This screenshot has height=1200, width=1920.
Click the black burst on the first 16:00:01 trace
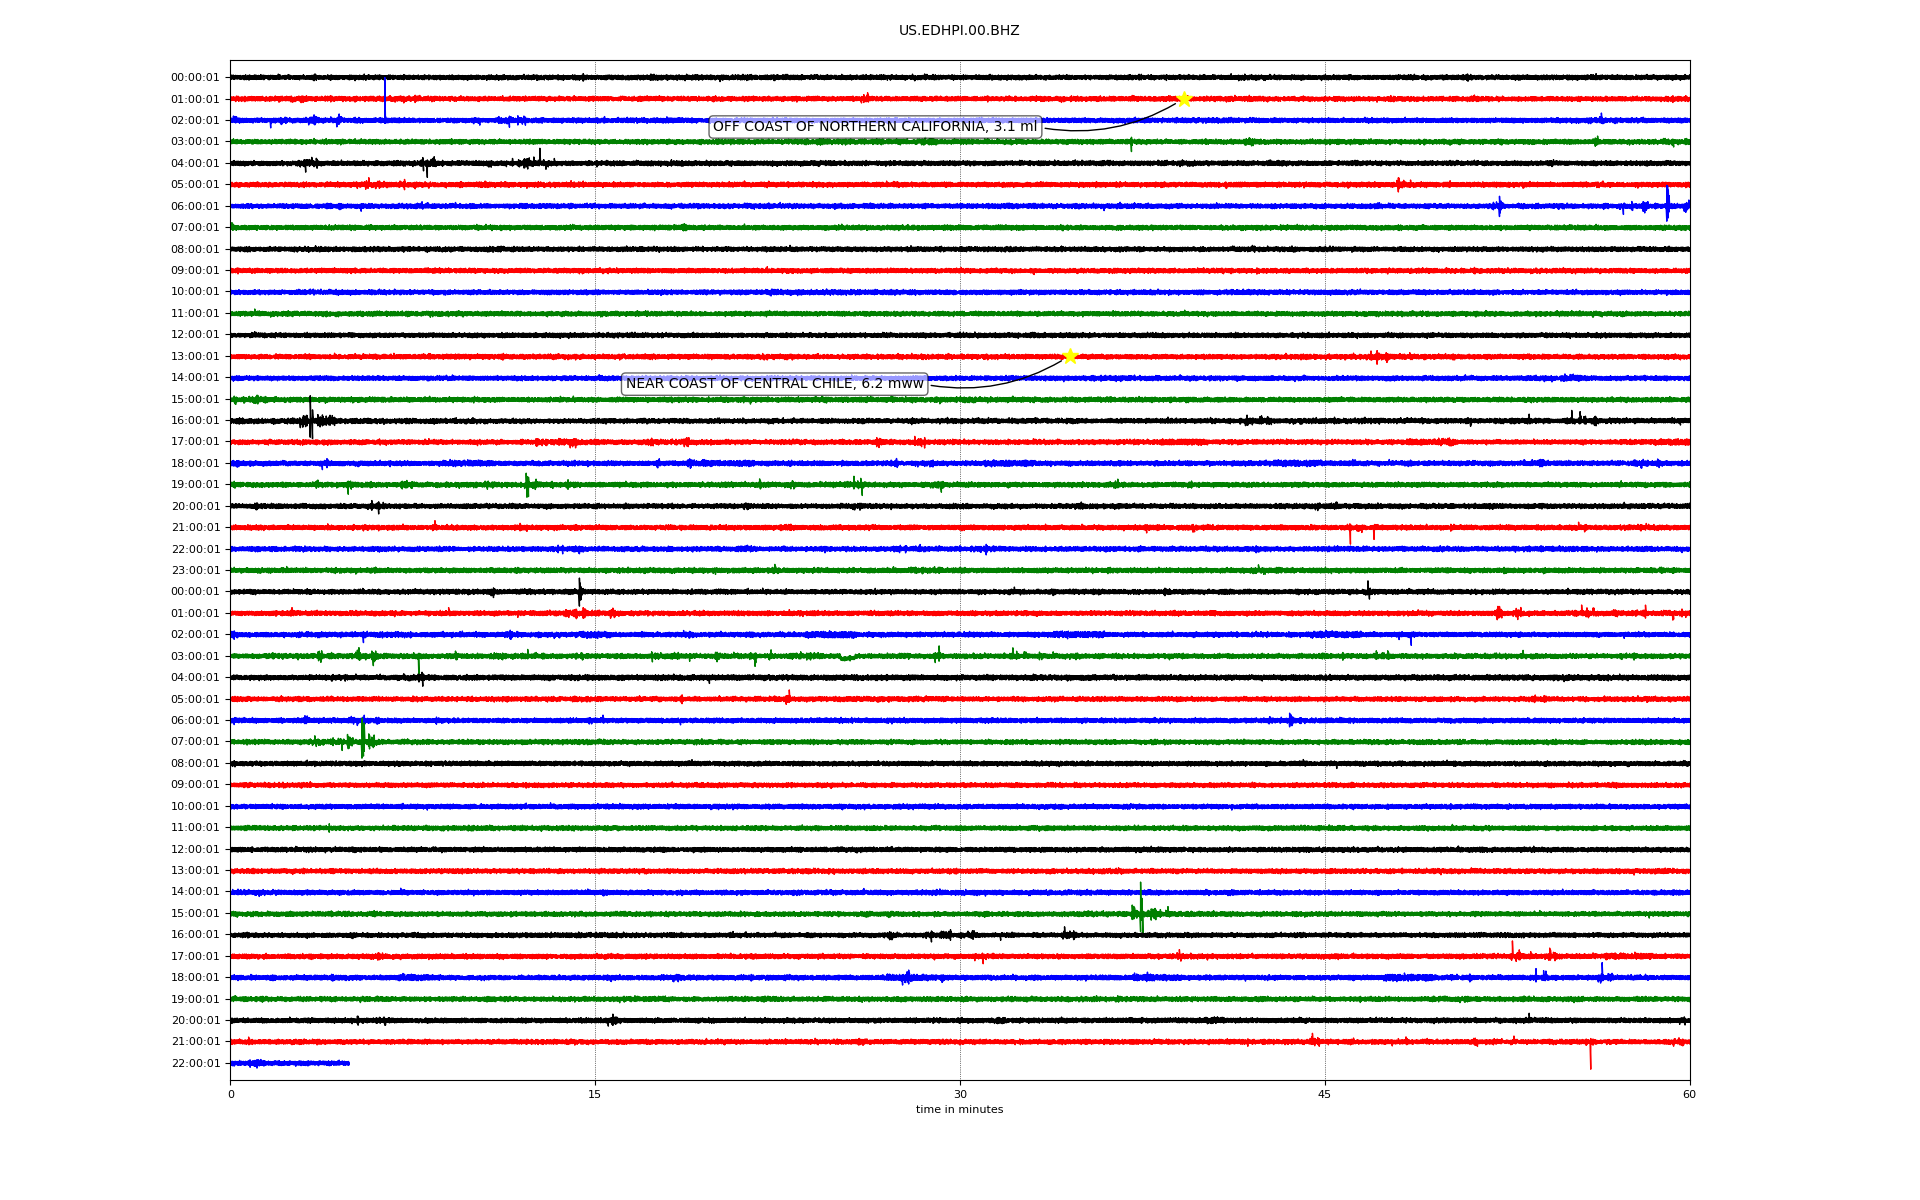[311, 420]
